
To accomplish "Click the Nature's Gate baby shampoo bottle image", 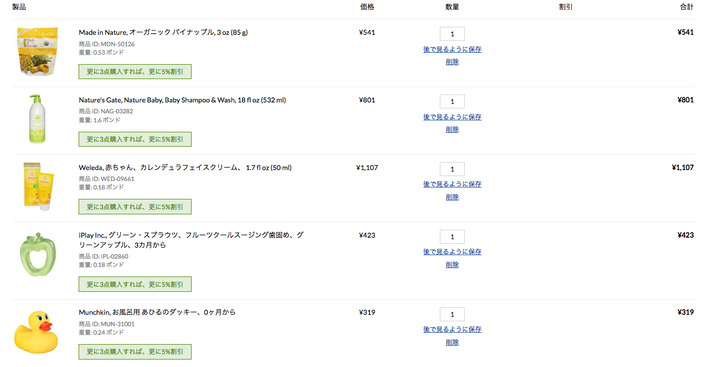I will [x=36, y=119].
